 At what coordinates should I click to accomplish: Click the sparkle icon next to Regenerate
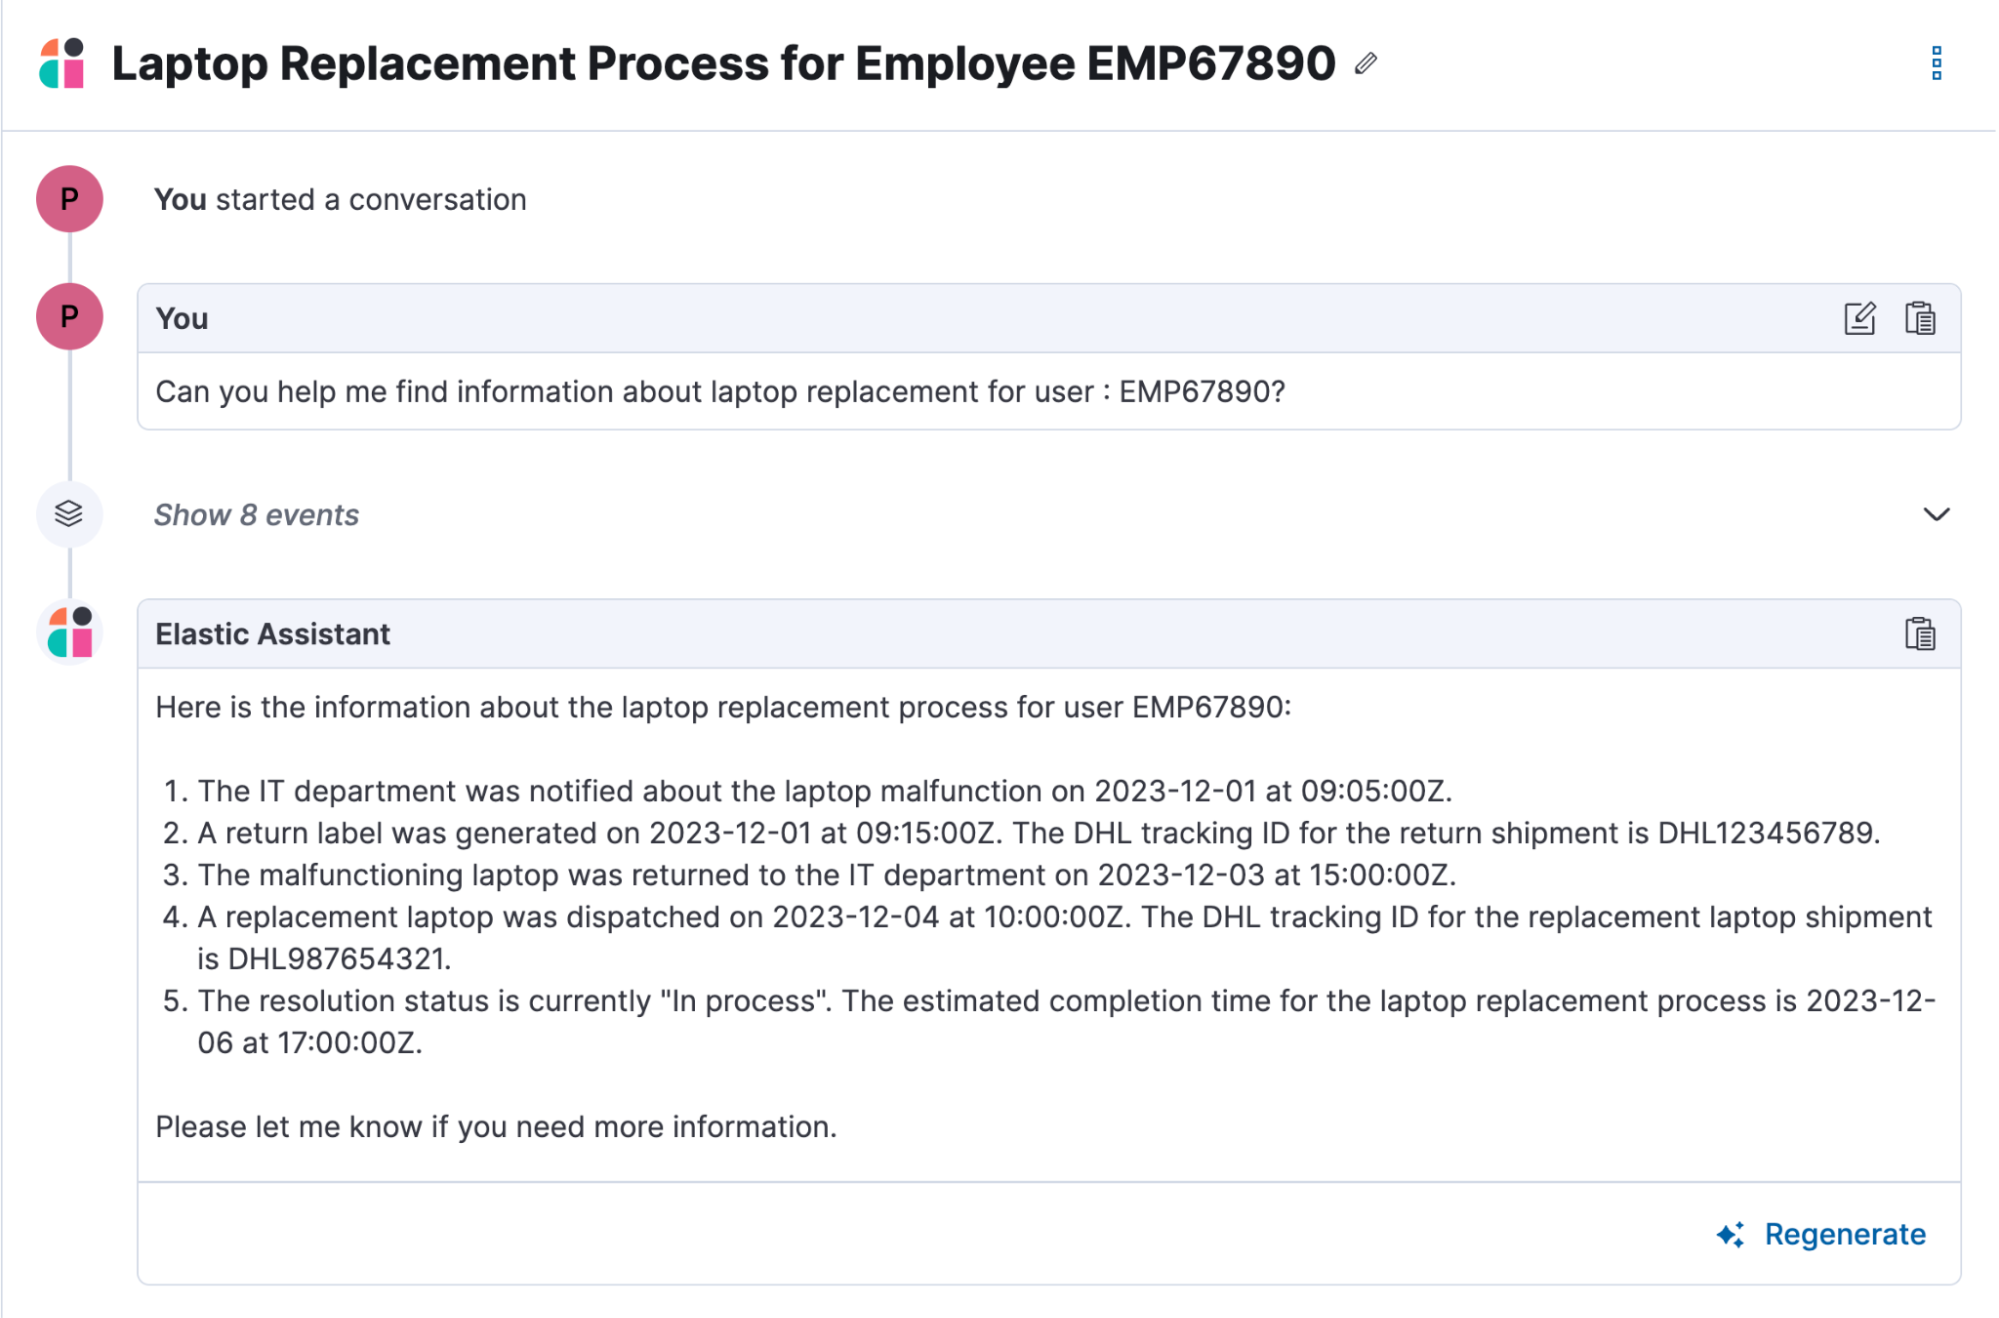[x=1731, y=1235]
